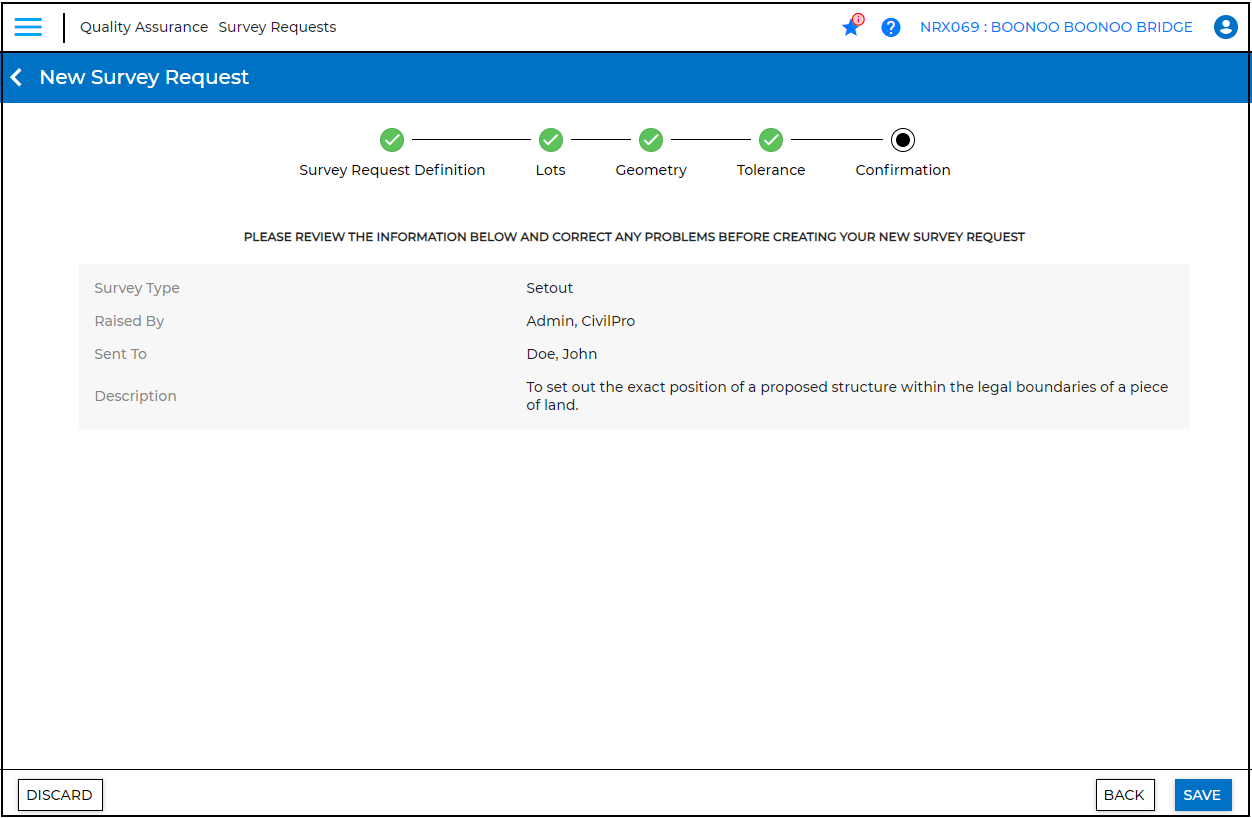This screenshot has width=1252, height=818.
Task: Click the Geometry step label
Action: [x=651, y=170]
